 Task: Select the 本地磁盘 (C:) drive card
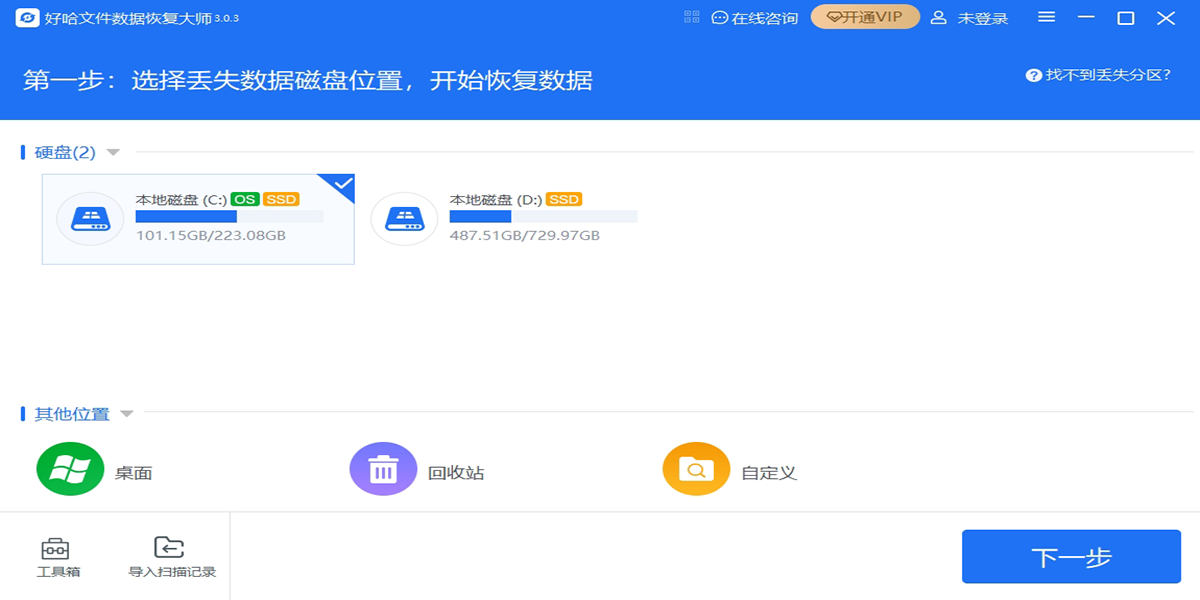[198, 219]
